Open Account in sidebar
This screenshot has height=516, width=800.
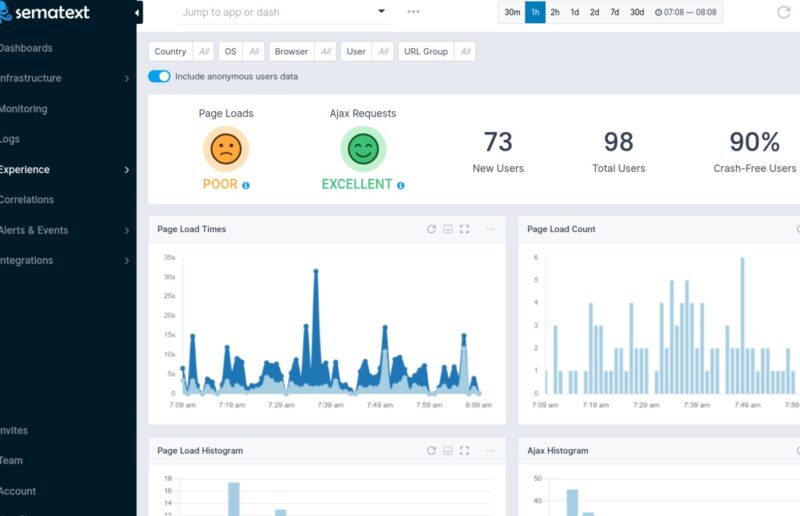pyautogui.click(x=18, y=491)
